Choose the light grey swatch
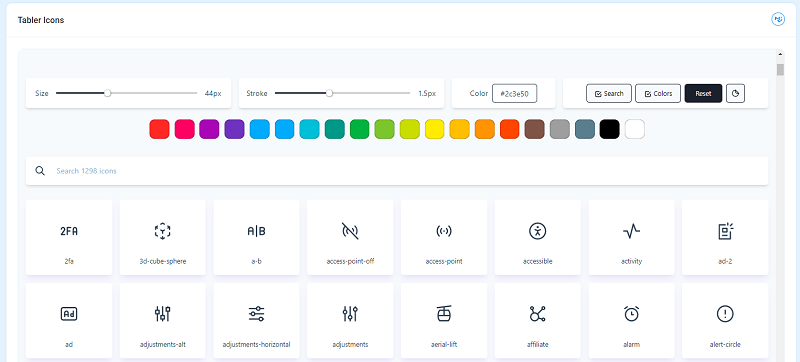The height and width of the screenshot is (362, 800). click(x=559, y=129)
